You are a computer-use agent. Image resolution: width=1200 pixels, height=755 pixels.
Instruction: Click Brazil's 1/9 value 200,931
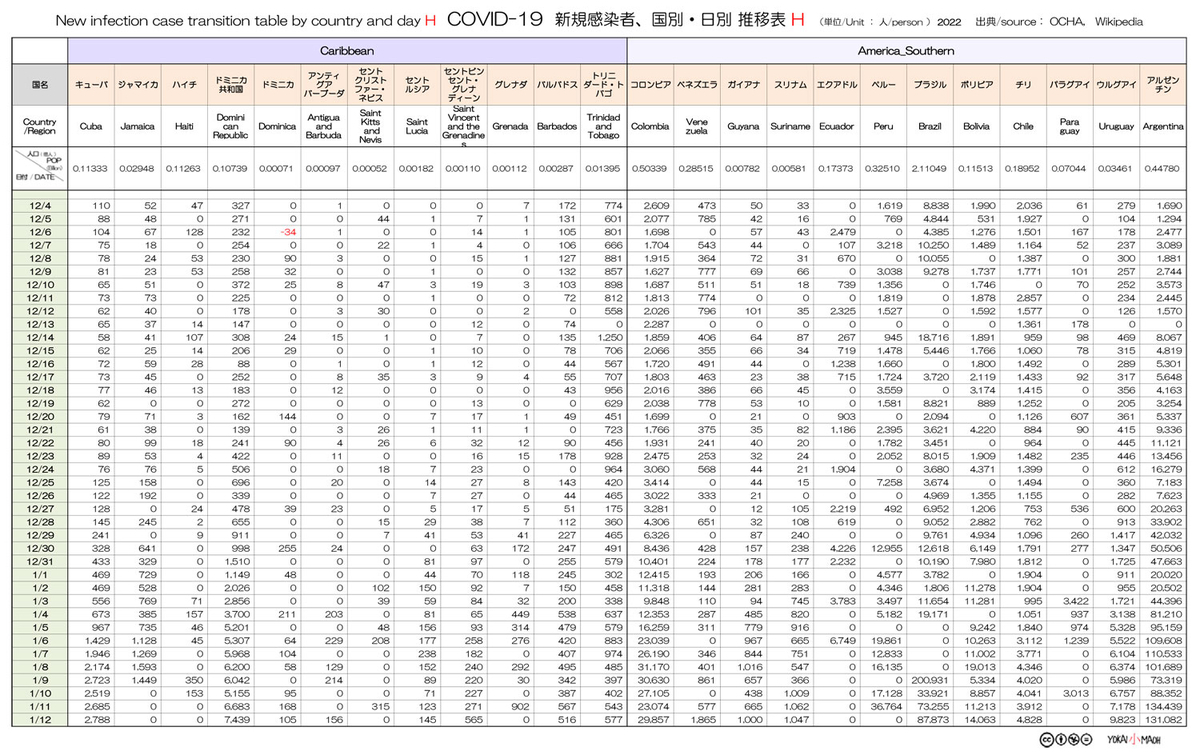pos(932,679)
